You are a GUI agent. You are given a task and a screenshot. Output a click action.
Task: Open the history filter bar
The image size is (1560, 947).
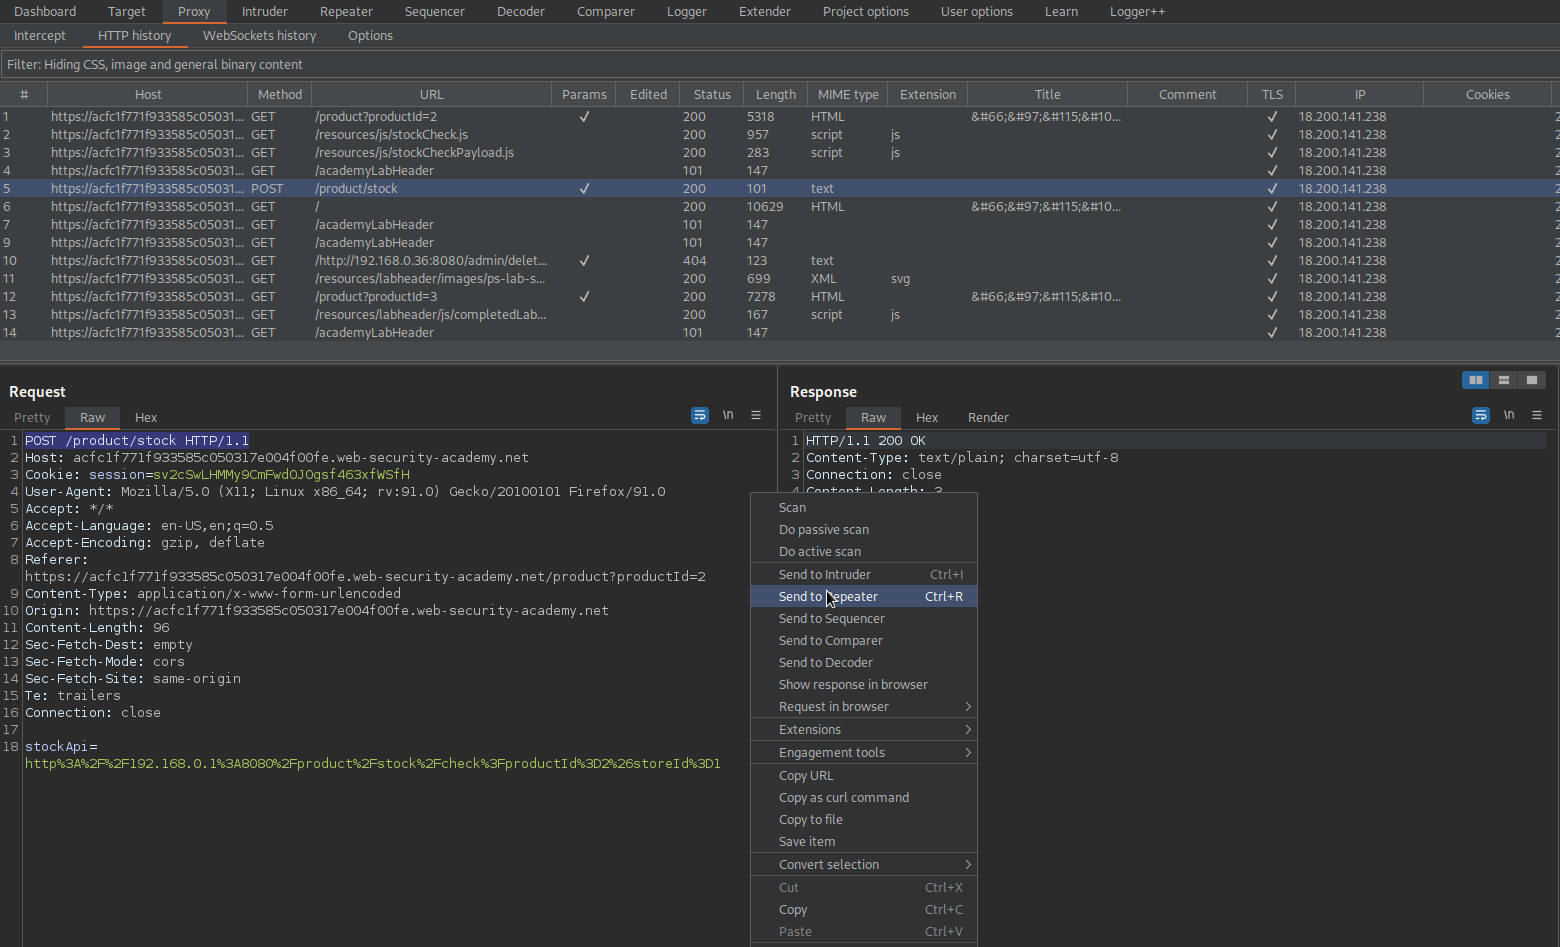[780, 64]
